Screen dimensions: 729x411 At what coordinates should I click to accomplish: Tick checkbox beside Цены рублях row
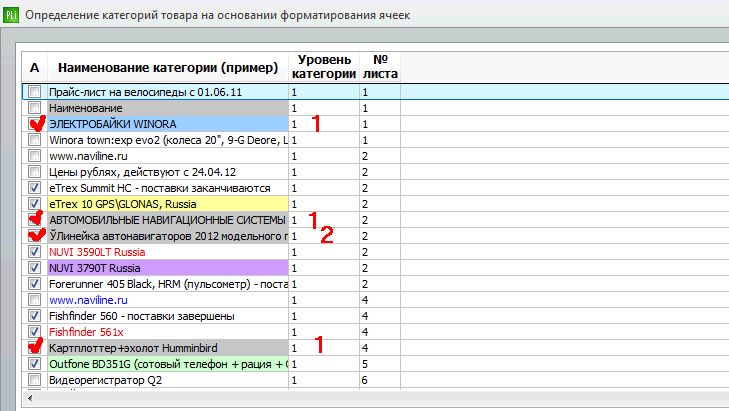click(x=34, y=172)
